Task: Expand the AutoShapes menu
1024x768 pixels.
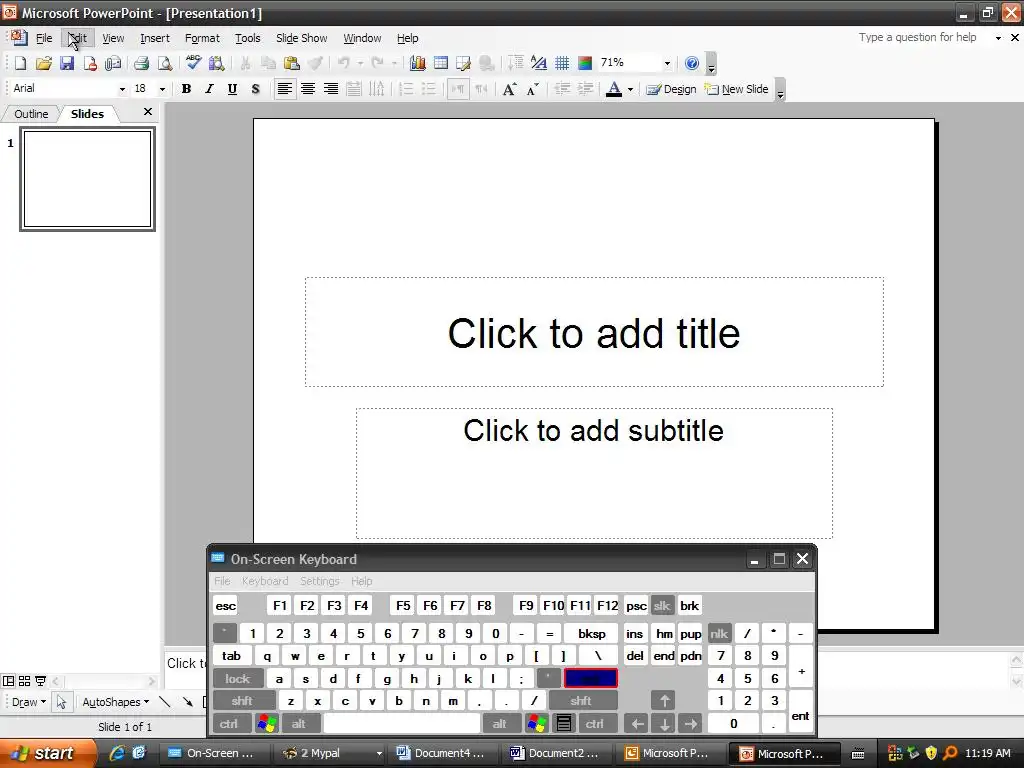Action: [x=116, y=702]
